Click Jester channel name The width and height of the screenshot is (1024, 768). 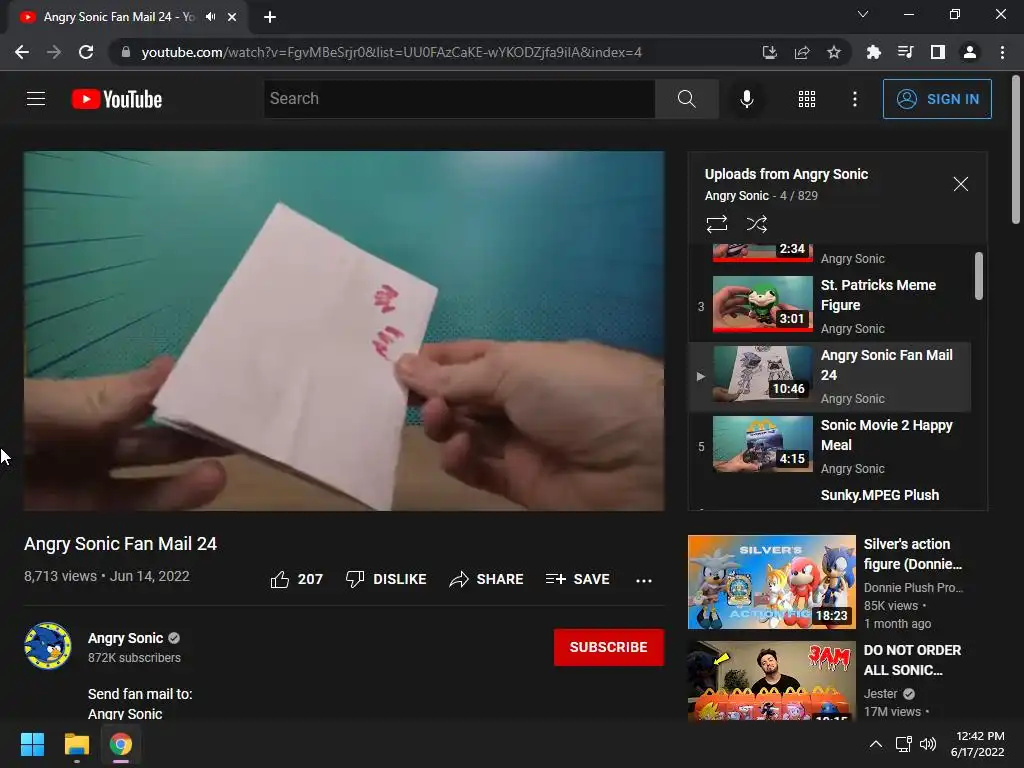click(880, 694)
